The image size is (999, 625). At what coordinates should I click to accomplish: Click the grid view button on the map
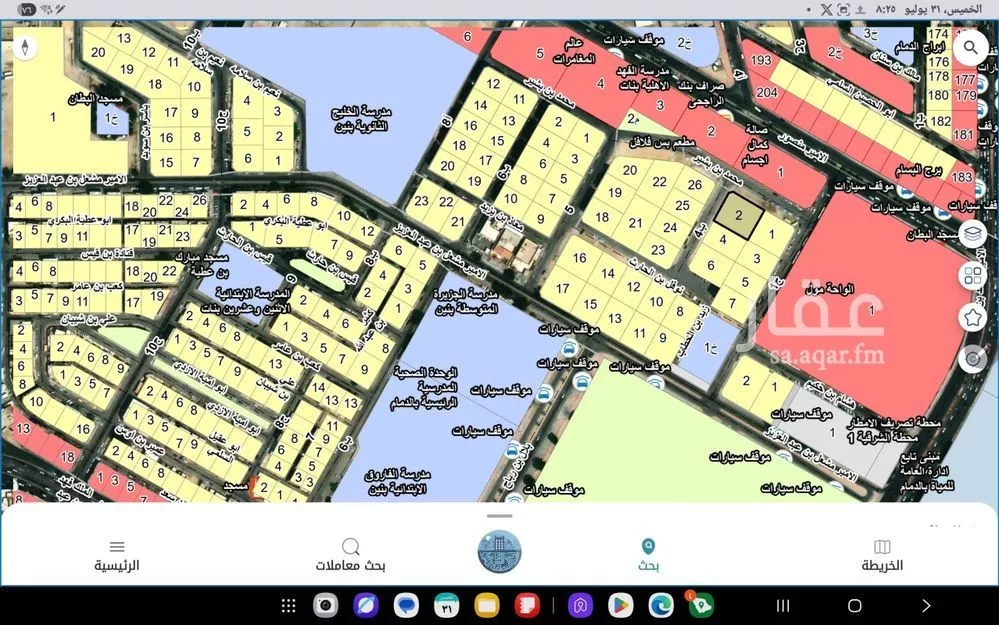click(x=971, y=276)
